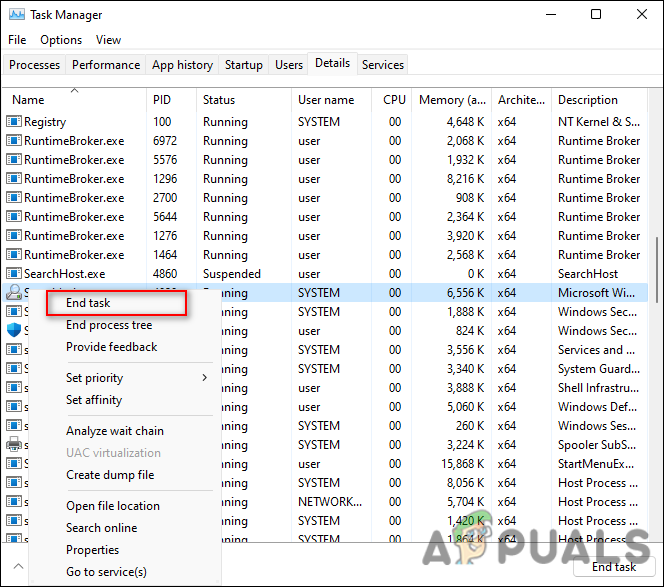Sort by the PID column header
This screenshot has width=664, height=587.
(x=172, y=100)
